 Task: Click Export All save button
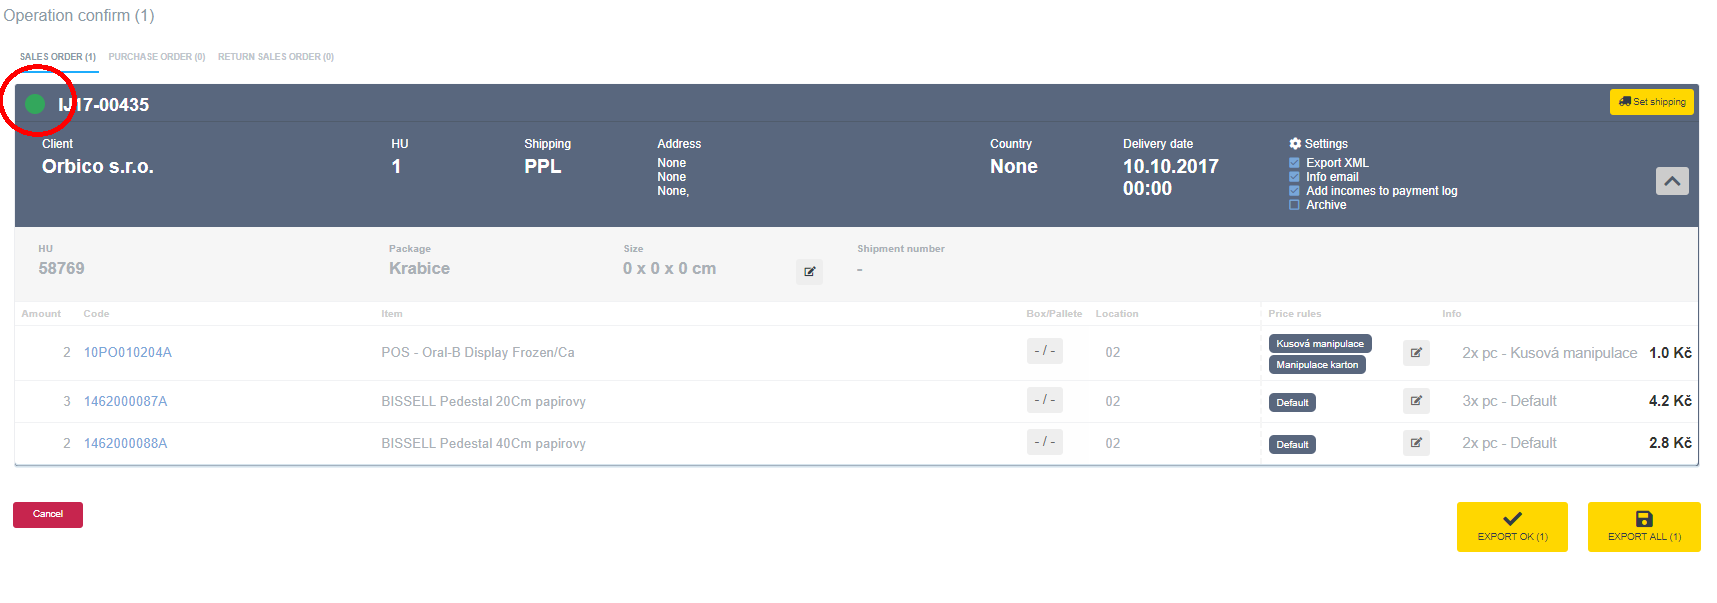(x=1644, y=527)
